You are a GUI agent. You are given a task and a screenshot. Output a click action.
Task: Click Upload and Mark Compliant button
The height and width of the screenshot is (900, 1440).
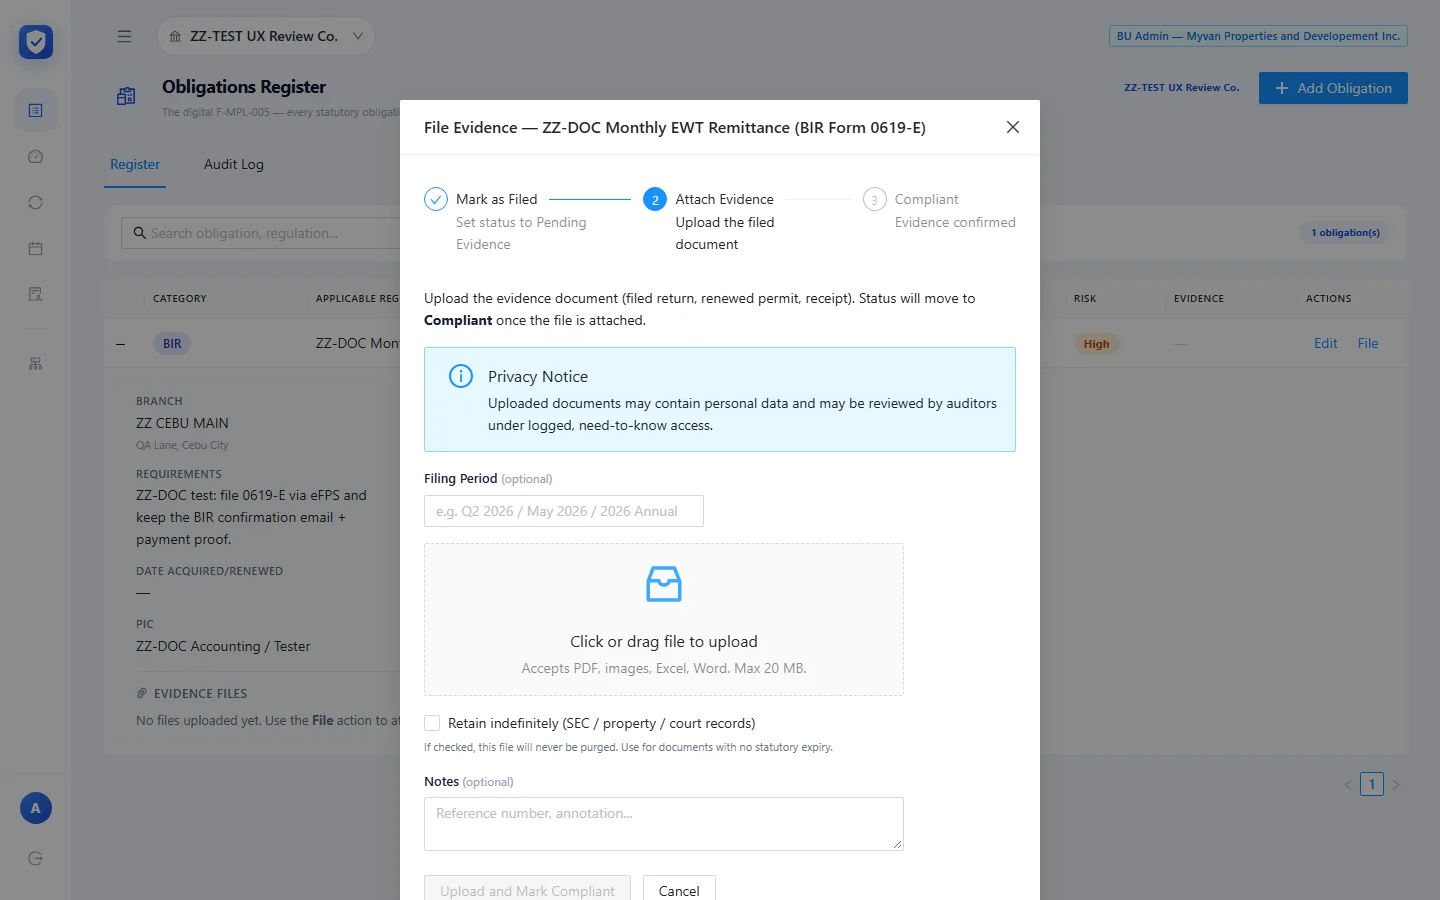[527, 890]
